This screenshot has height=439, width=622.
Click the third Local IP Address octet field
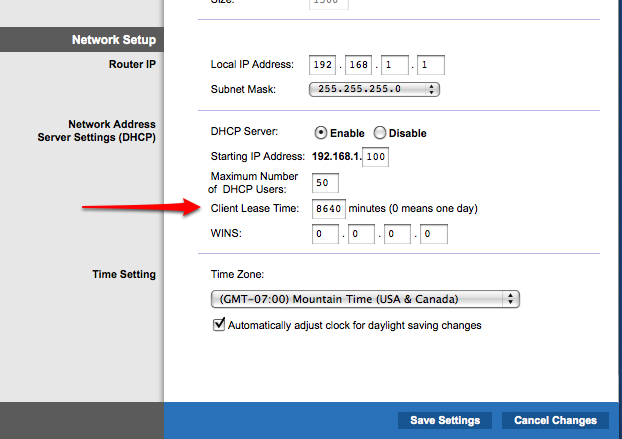click(395, 65)
